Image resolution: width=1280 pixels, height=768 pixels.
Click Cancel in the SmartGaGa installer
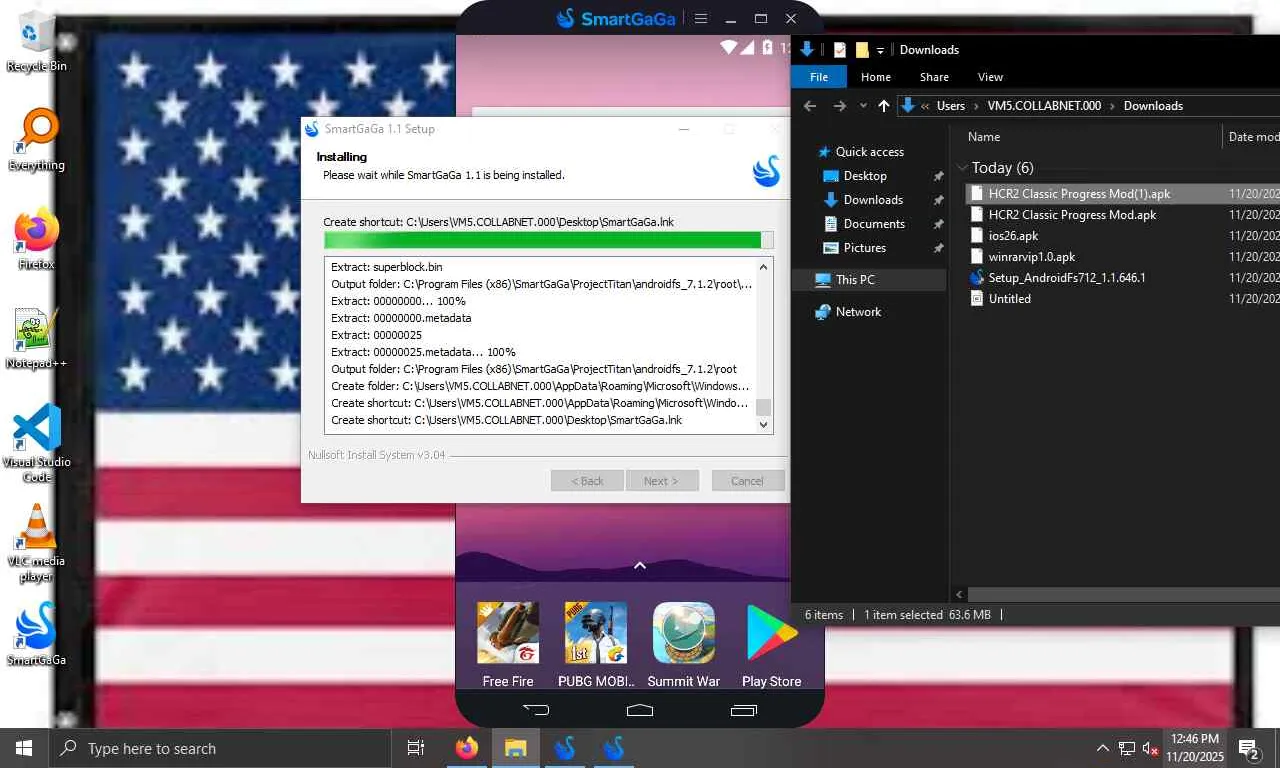coord(747,481)
